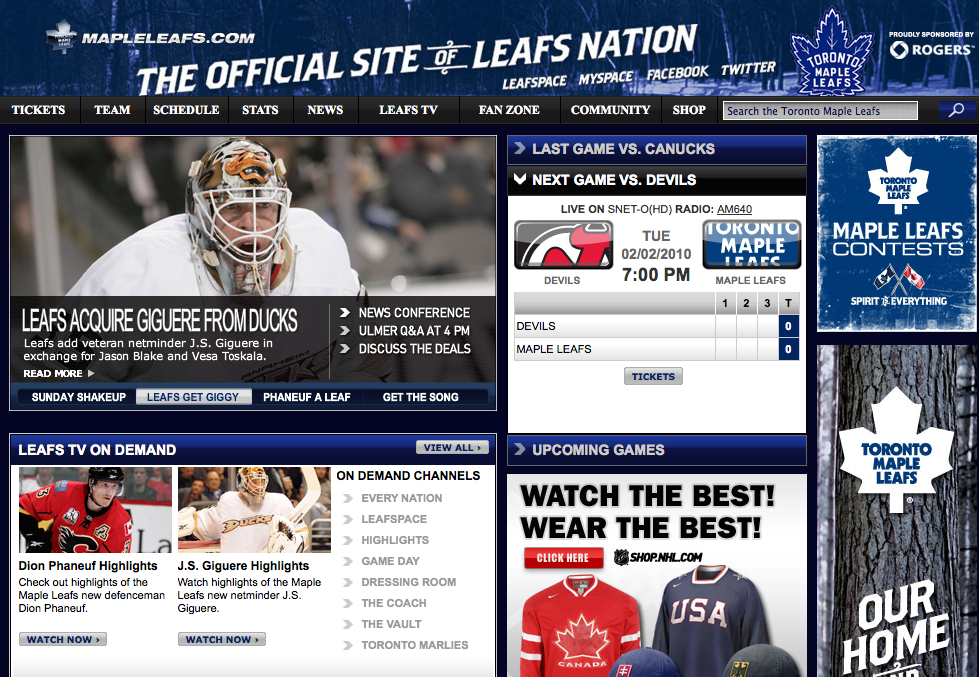Expand the Upcoming Games panel
Screen dimensions: 979x677
point(657,450)
